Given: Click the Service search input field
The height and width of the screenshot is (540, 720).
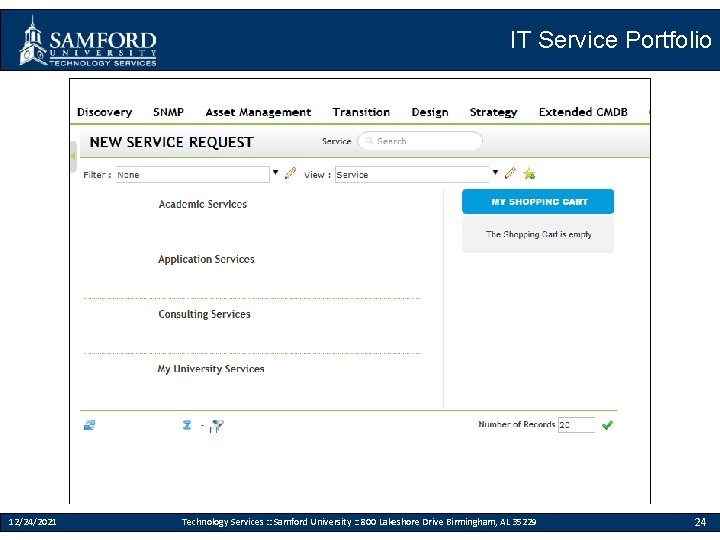Looking at the screenshot, I should coord(420,141).
